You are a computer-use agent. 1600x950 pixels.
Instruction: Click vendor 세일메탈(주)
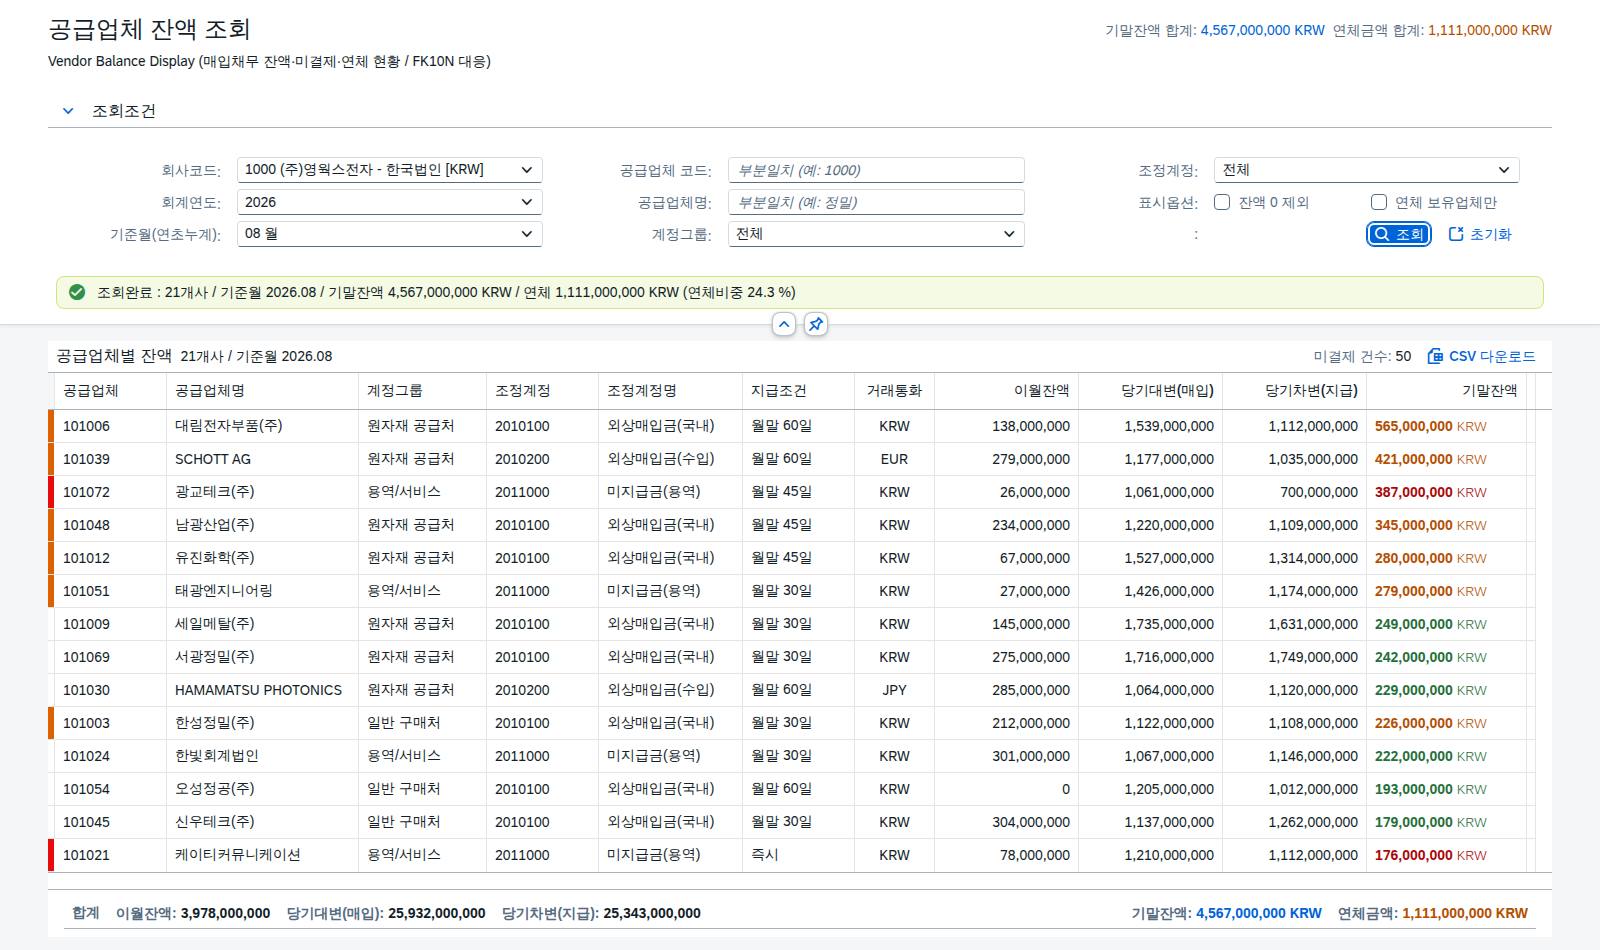tap(215, 624)
